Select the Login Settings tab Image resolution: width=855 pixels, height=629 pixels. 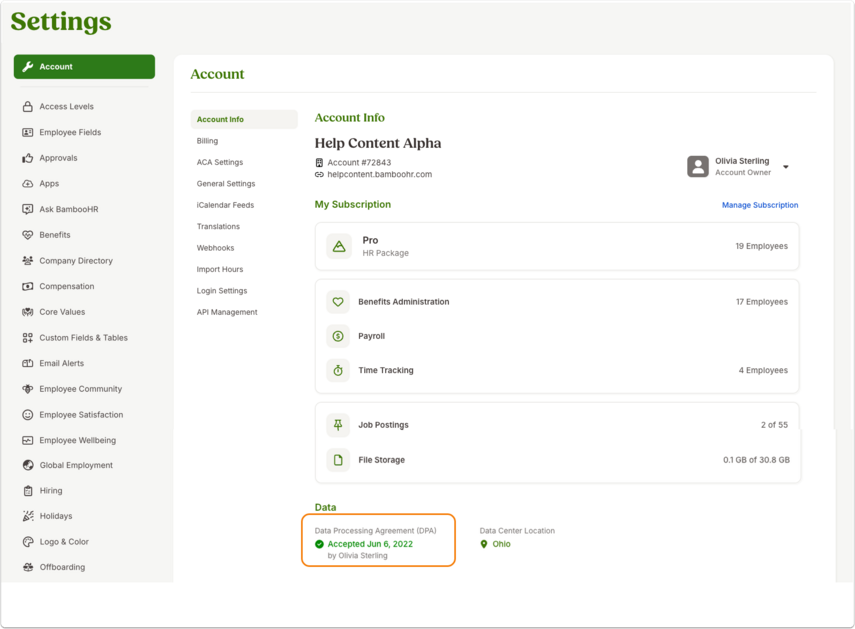(222, 291)
